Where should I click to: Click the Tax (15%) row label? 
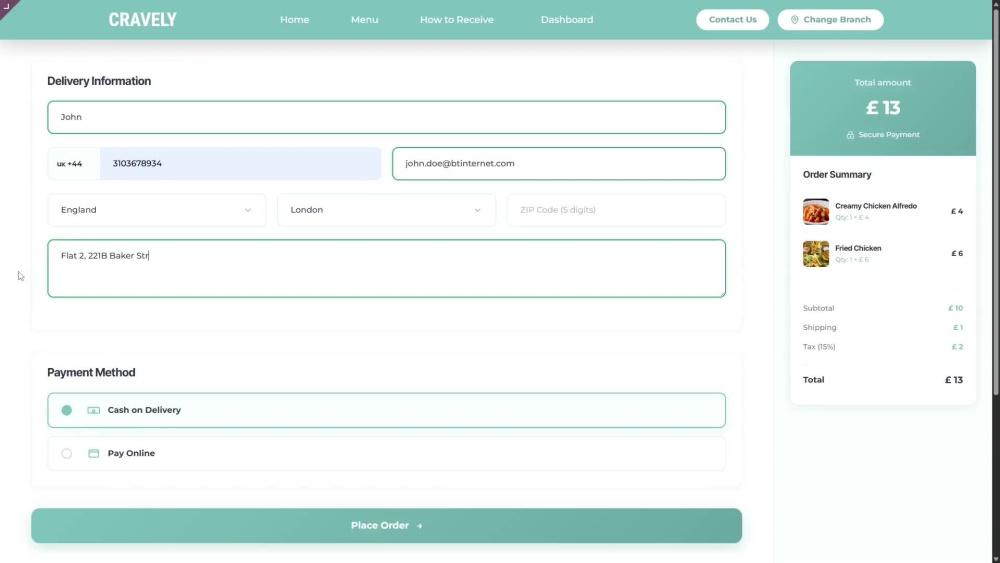click(x=819, y=347)
